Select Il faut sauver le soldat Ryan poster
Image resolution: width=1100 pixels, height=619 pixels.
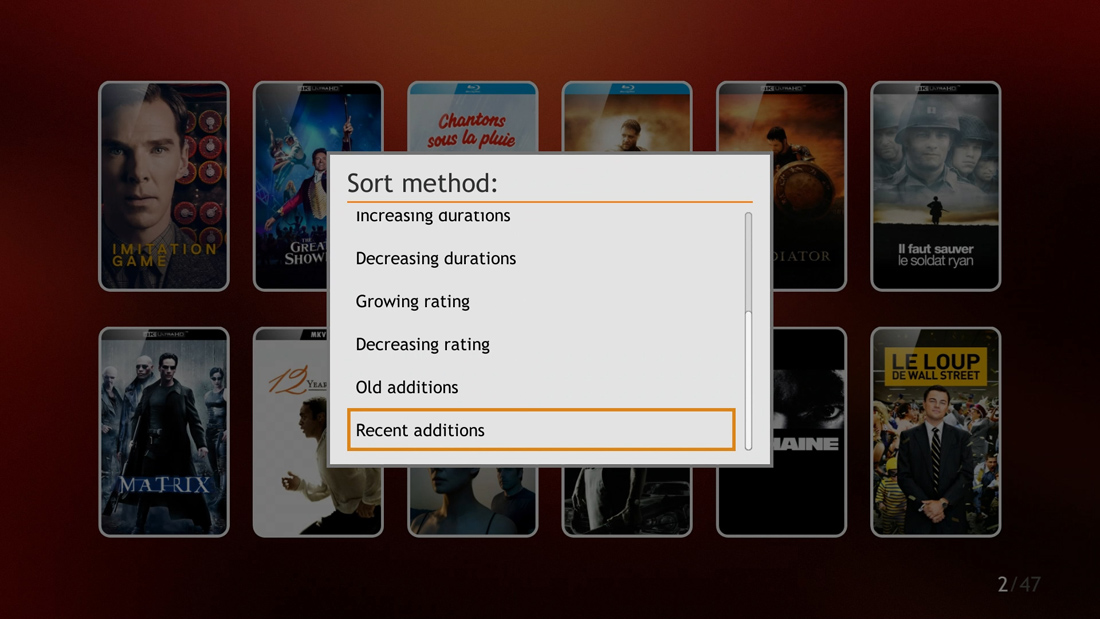point(936,186)
